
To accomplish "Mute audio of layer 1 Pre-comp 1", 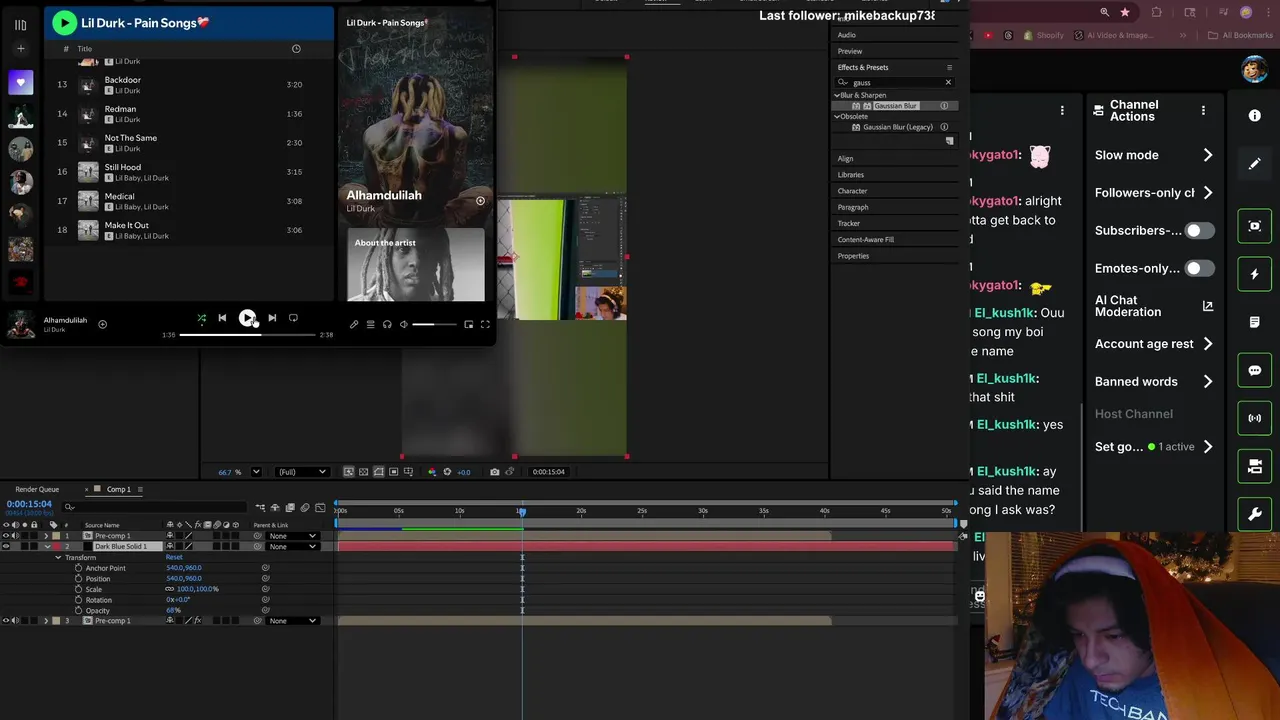I will 15,536.
